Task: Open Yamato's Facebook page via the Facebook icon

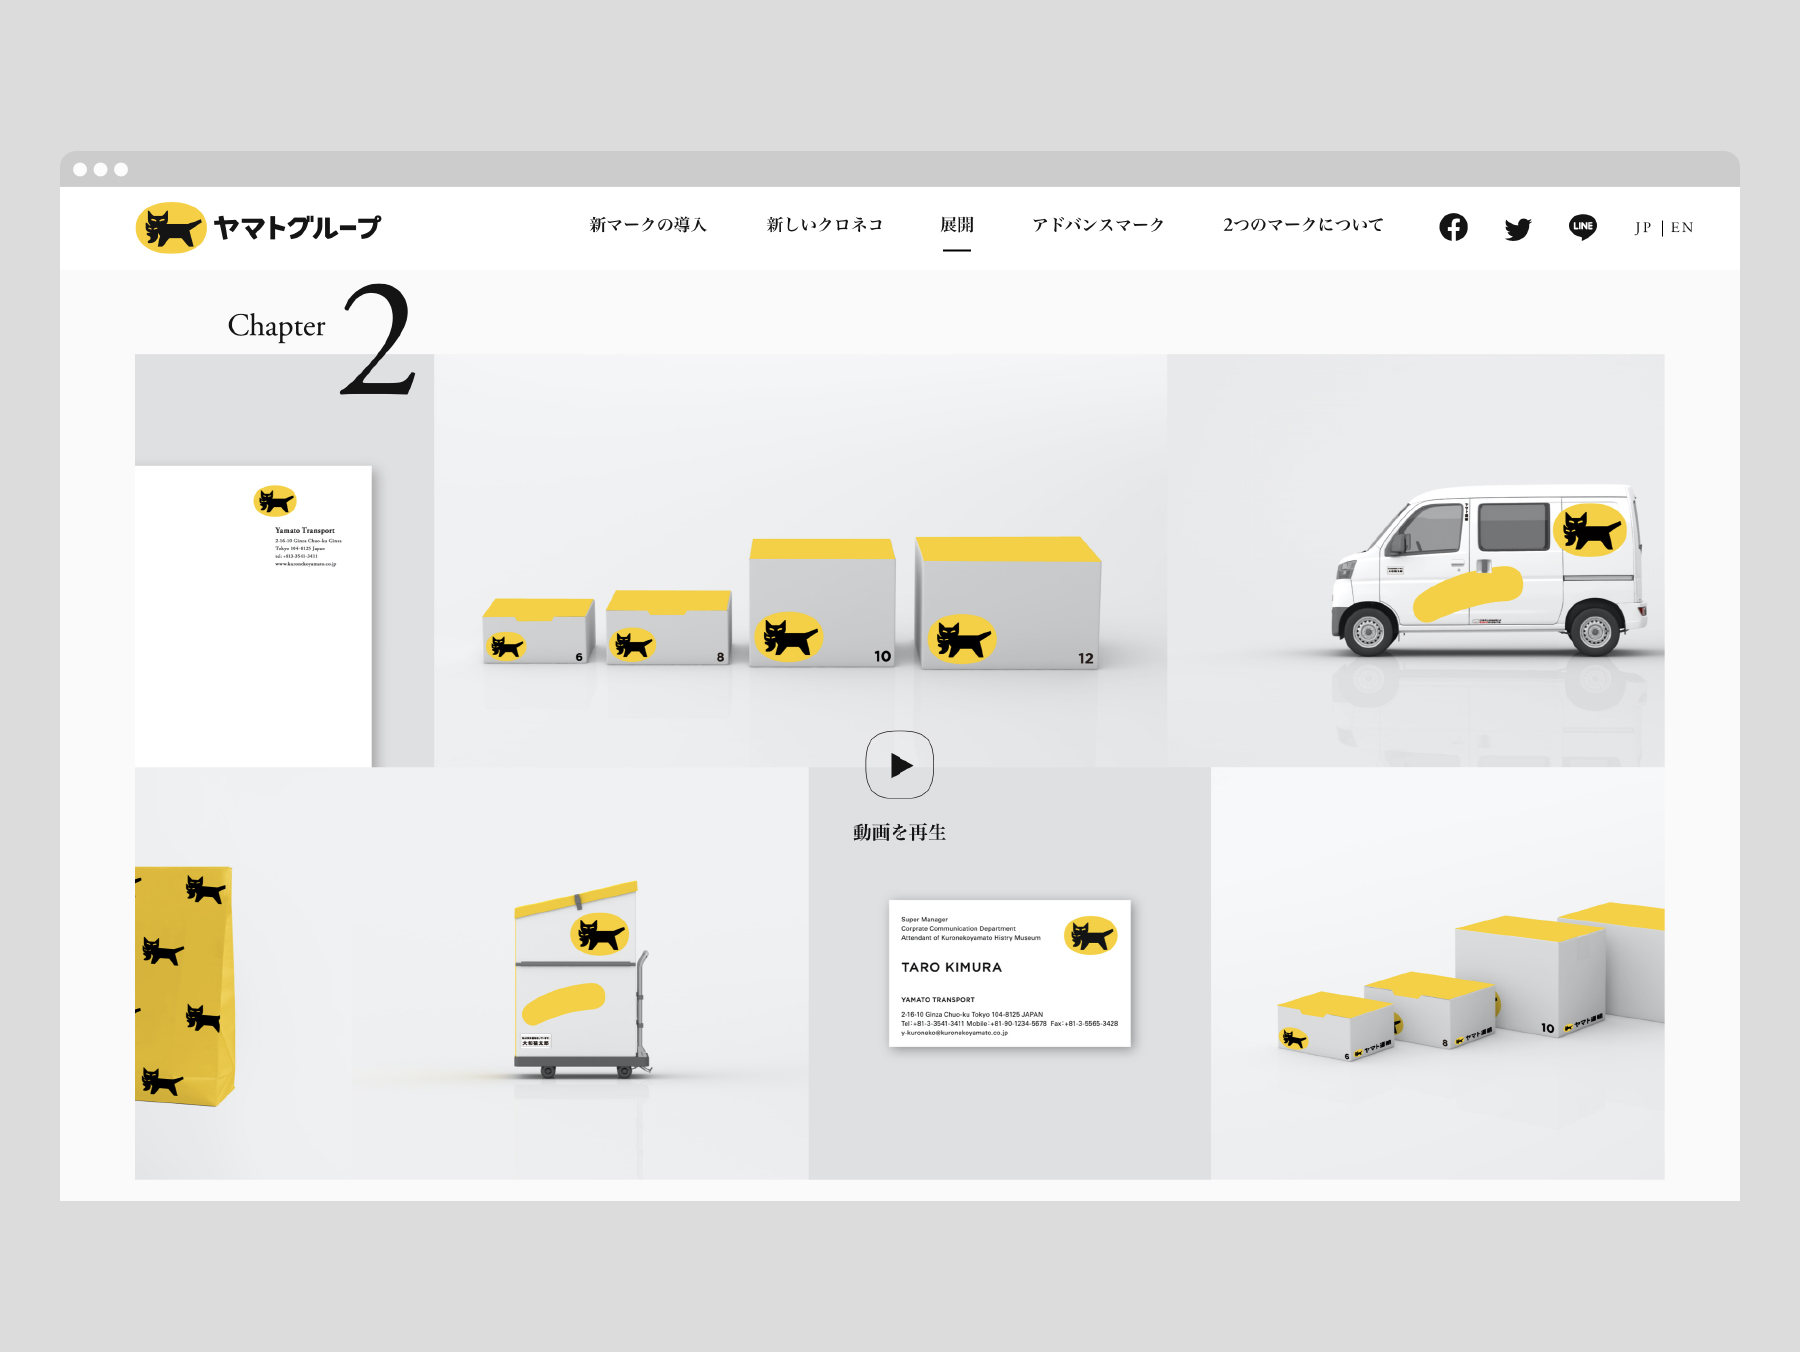Action: 1452,227
